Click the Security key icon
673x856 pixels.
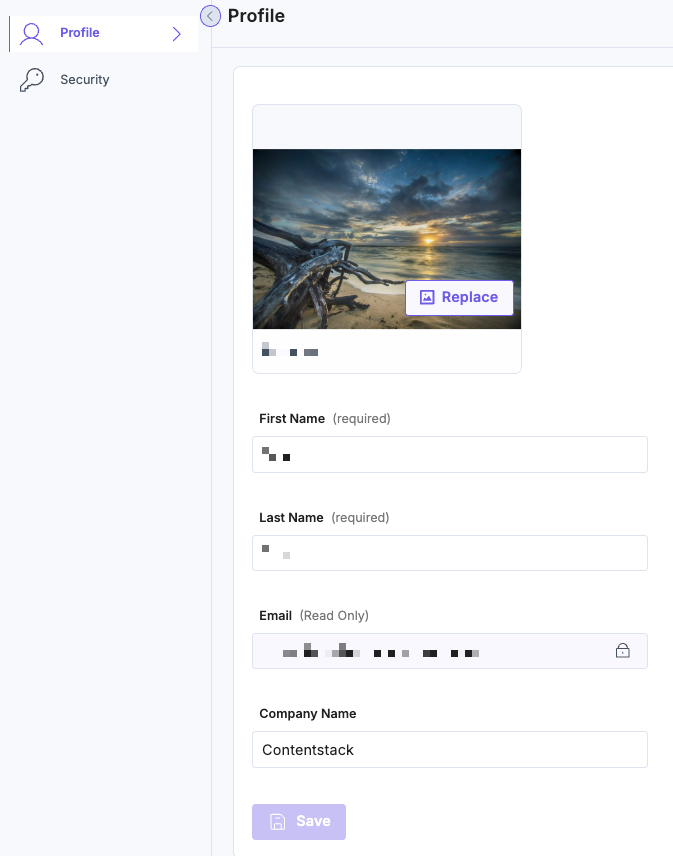point(32,80)
